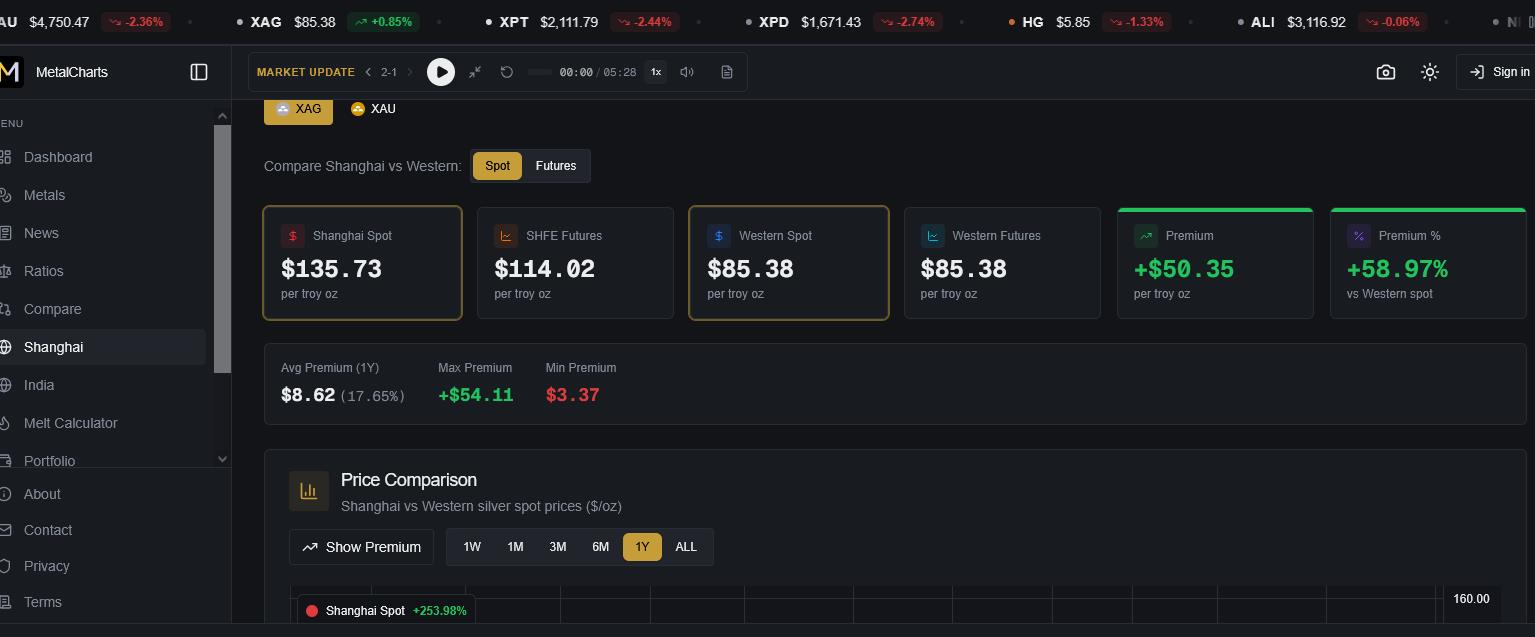The image size is (1535, 637).
Task: Click the XAG ticker in top bar
Action: [x=328, y=22]
